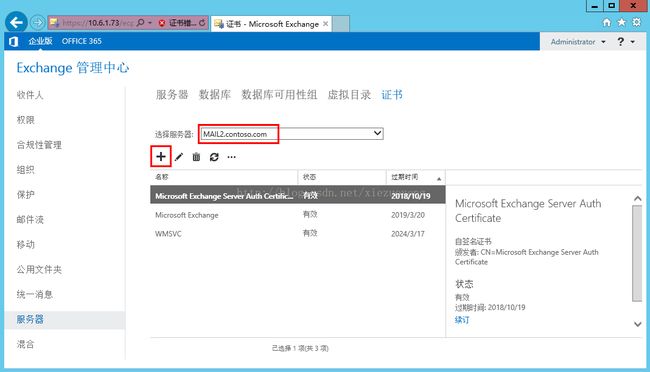650x372 pixels.
Task: Sort by expiration date column arrow
Action: (439, 179)
